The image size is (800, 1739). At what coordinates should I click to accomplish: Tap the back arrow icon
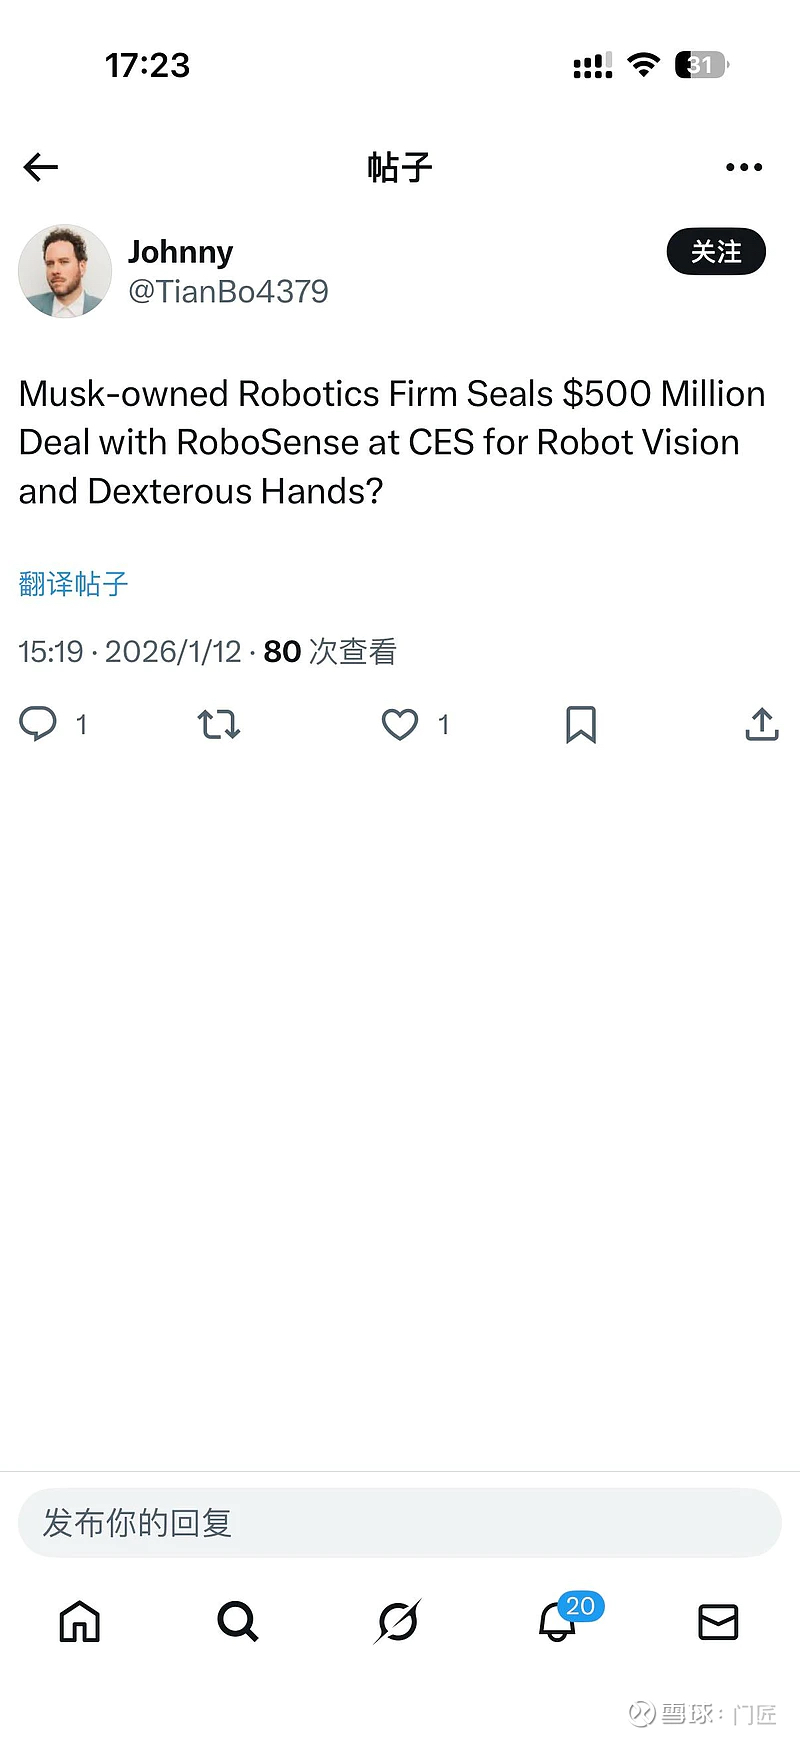[x=41, y=167]
